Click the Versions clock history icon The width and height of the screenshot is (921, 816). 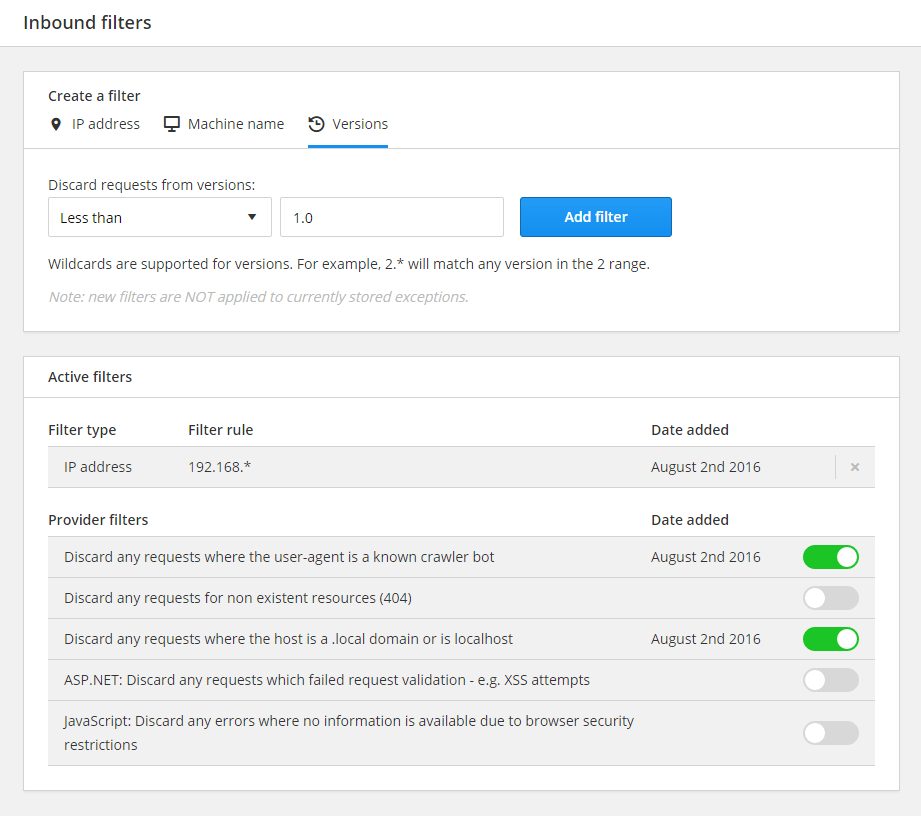[x=317, y=124]
